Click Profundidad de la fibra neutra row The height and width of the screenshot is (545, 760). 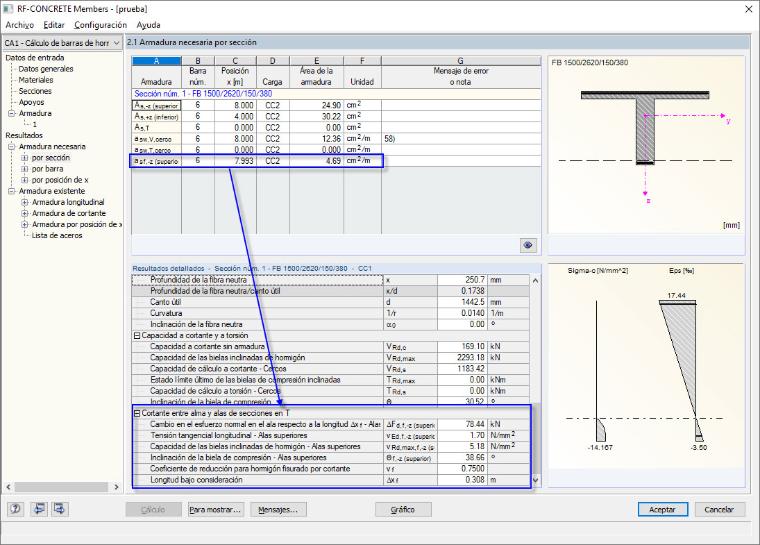click(331, 280)
